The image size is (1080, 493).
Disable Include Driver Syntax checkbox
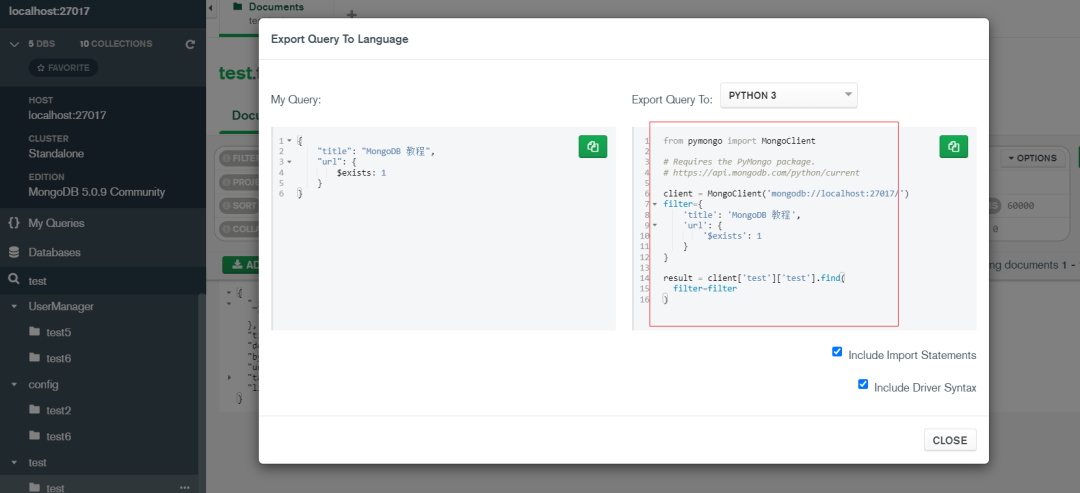pyautogui.click(x=863, y=384)
